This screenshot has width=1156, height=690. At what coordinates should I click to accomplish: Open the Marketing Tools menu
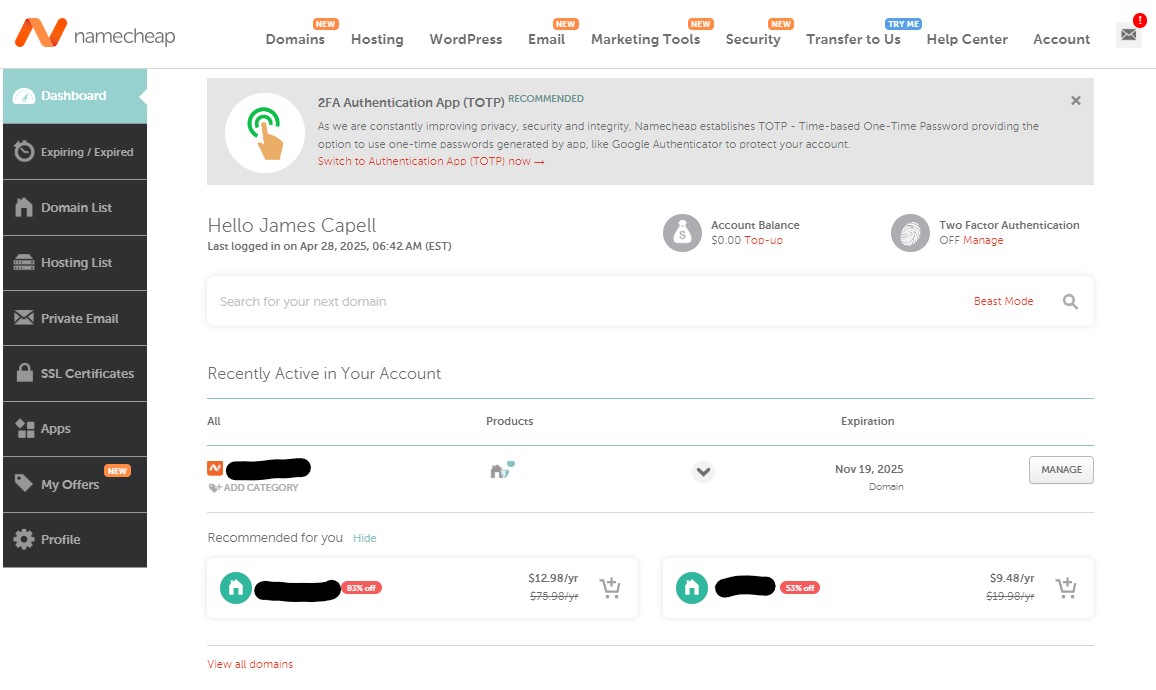(645, 39)
